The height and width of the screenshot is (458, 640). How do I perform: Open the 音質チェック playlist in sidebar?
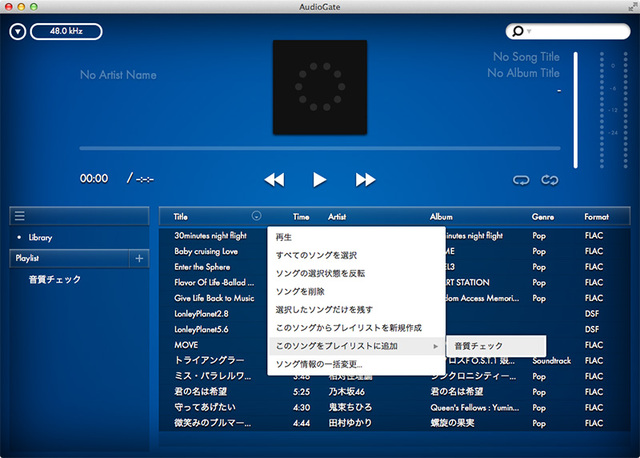[55, 280]
